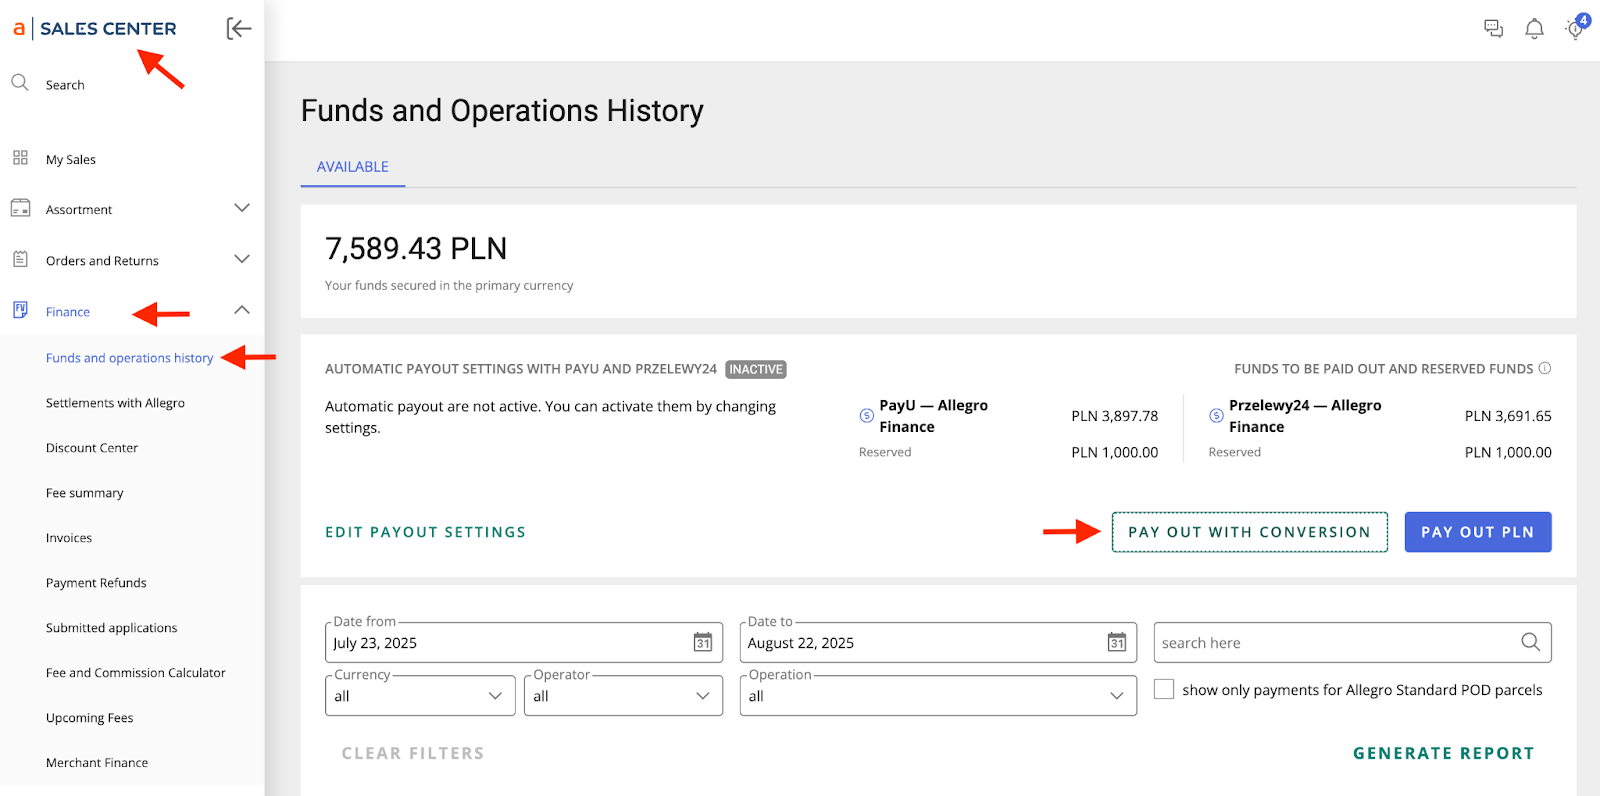Open the Currency dropdown
The width and height of the screenshot is (1600, 796).
tap(420, 696)
